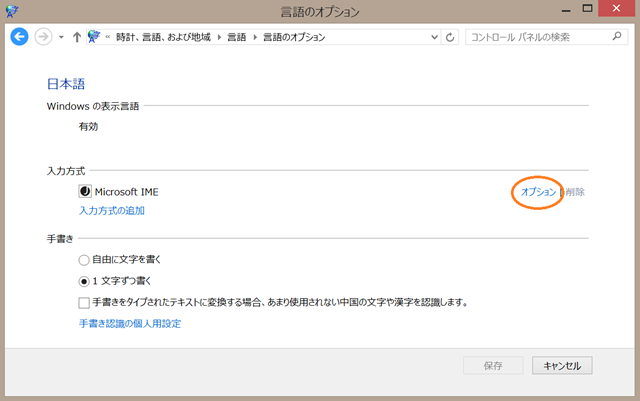Refresh the page with refresh icon

pos(450,37)
